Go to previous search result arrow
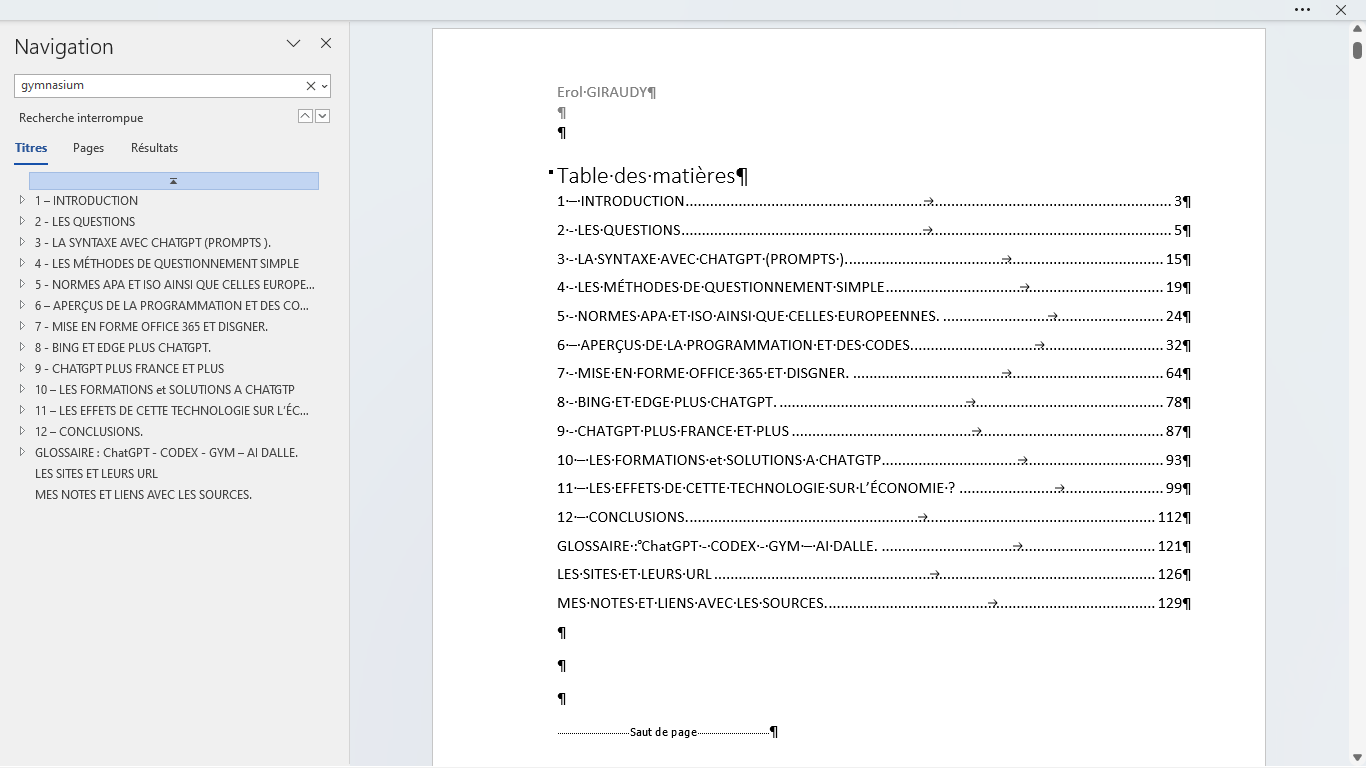 305,116
